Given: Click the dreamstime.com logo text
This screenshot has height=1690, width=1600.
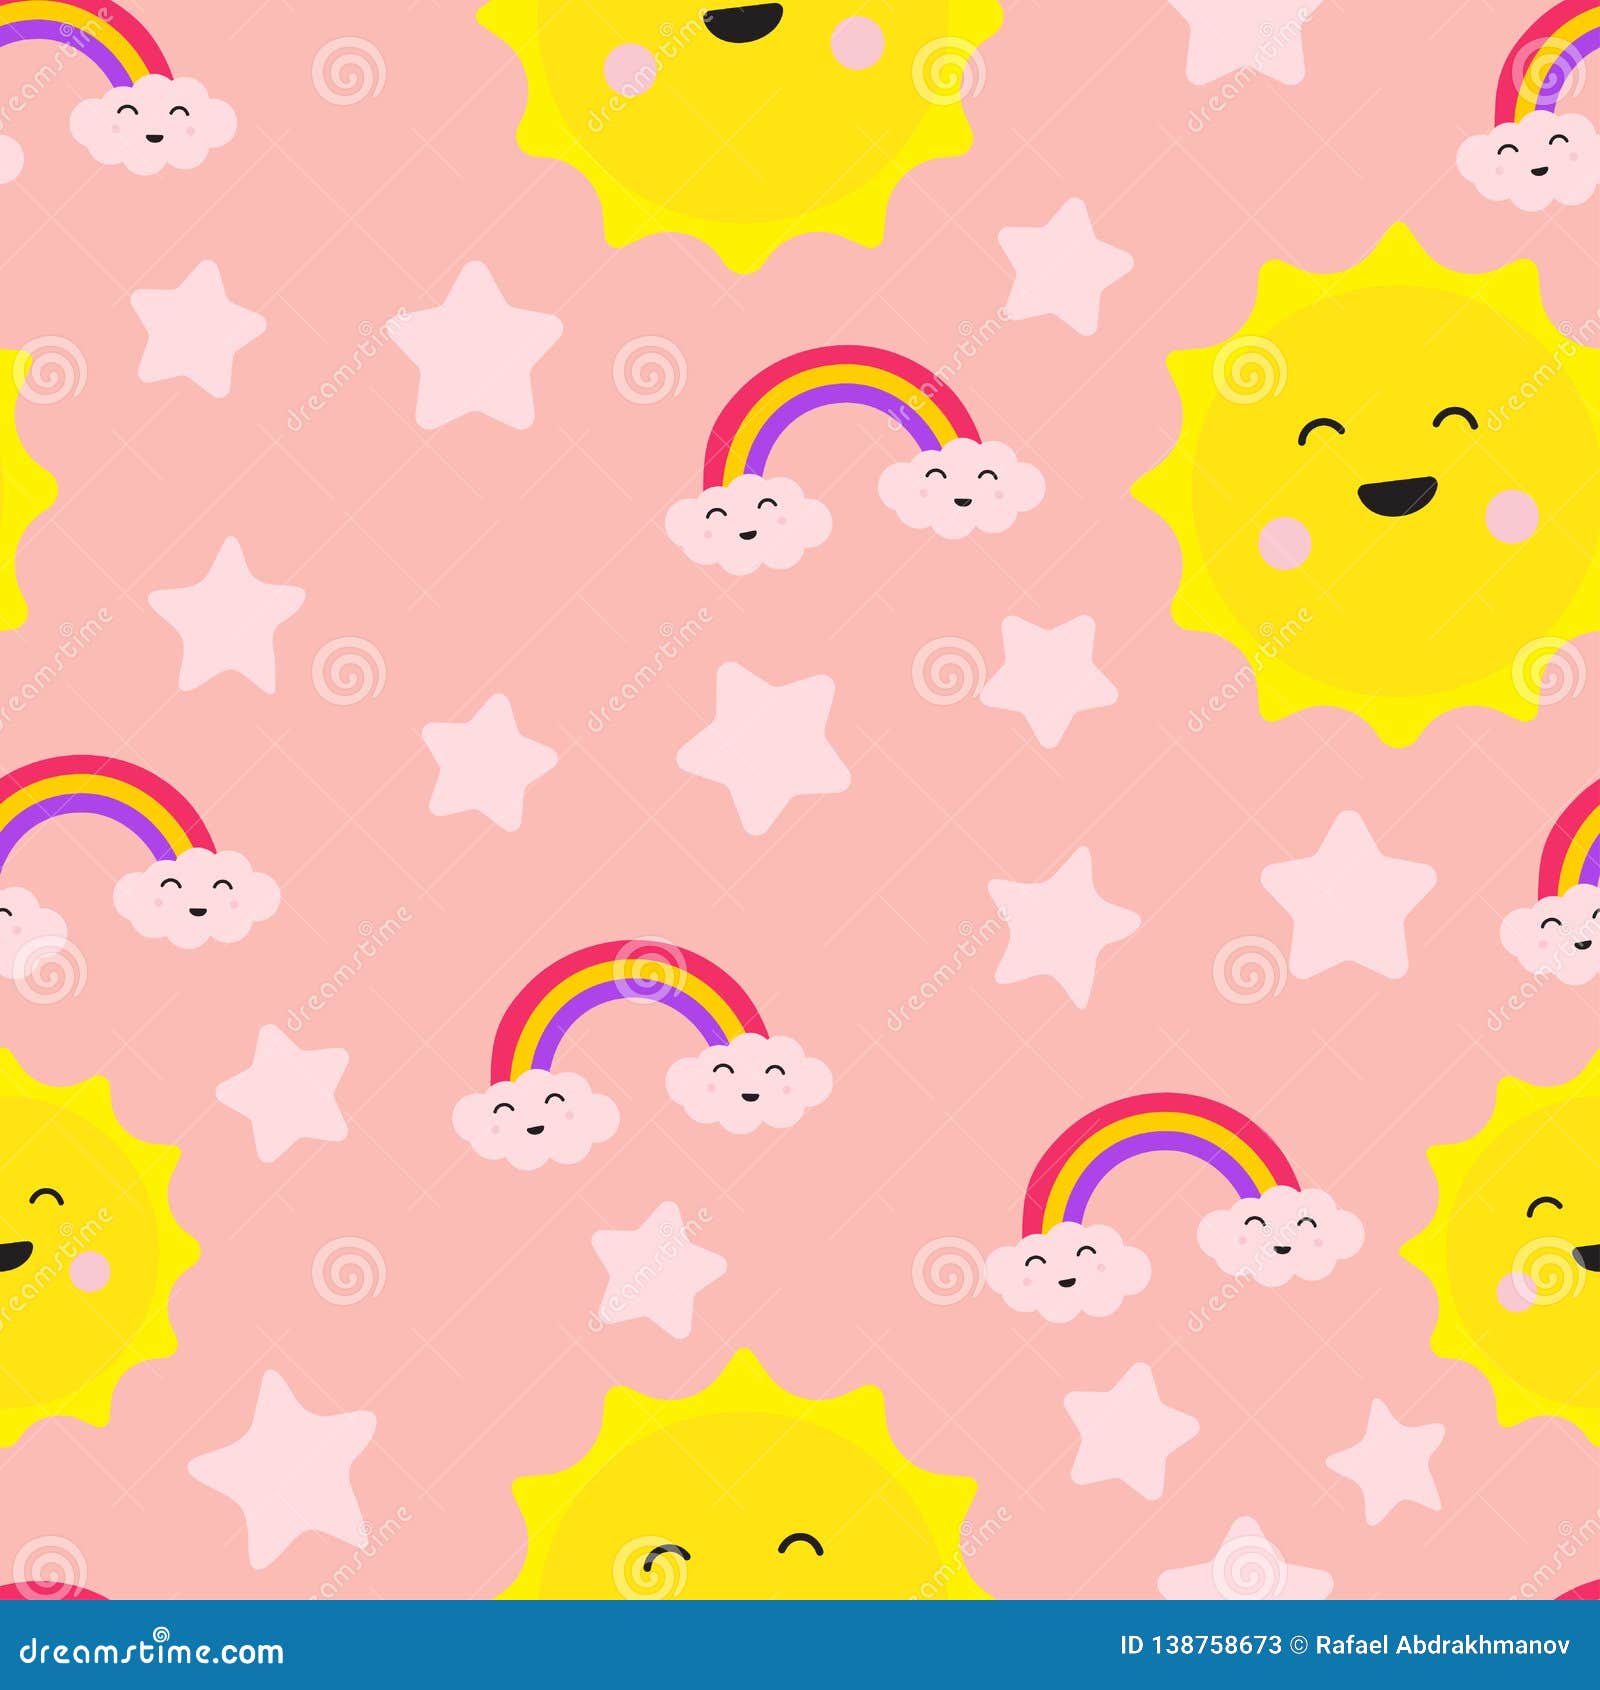Looking at the screenshot, I should 152,1650.
